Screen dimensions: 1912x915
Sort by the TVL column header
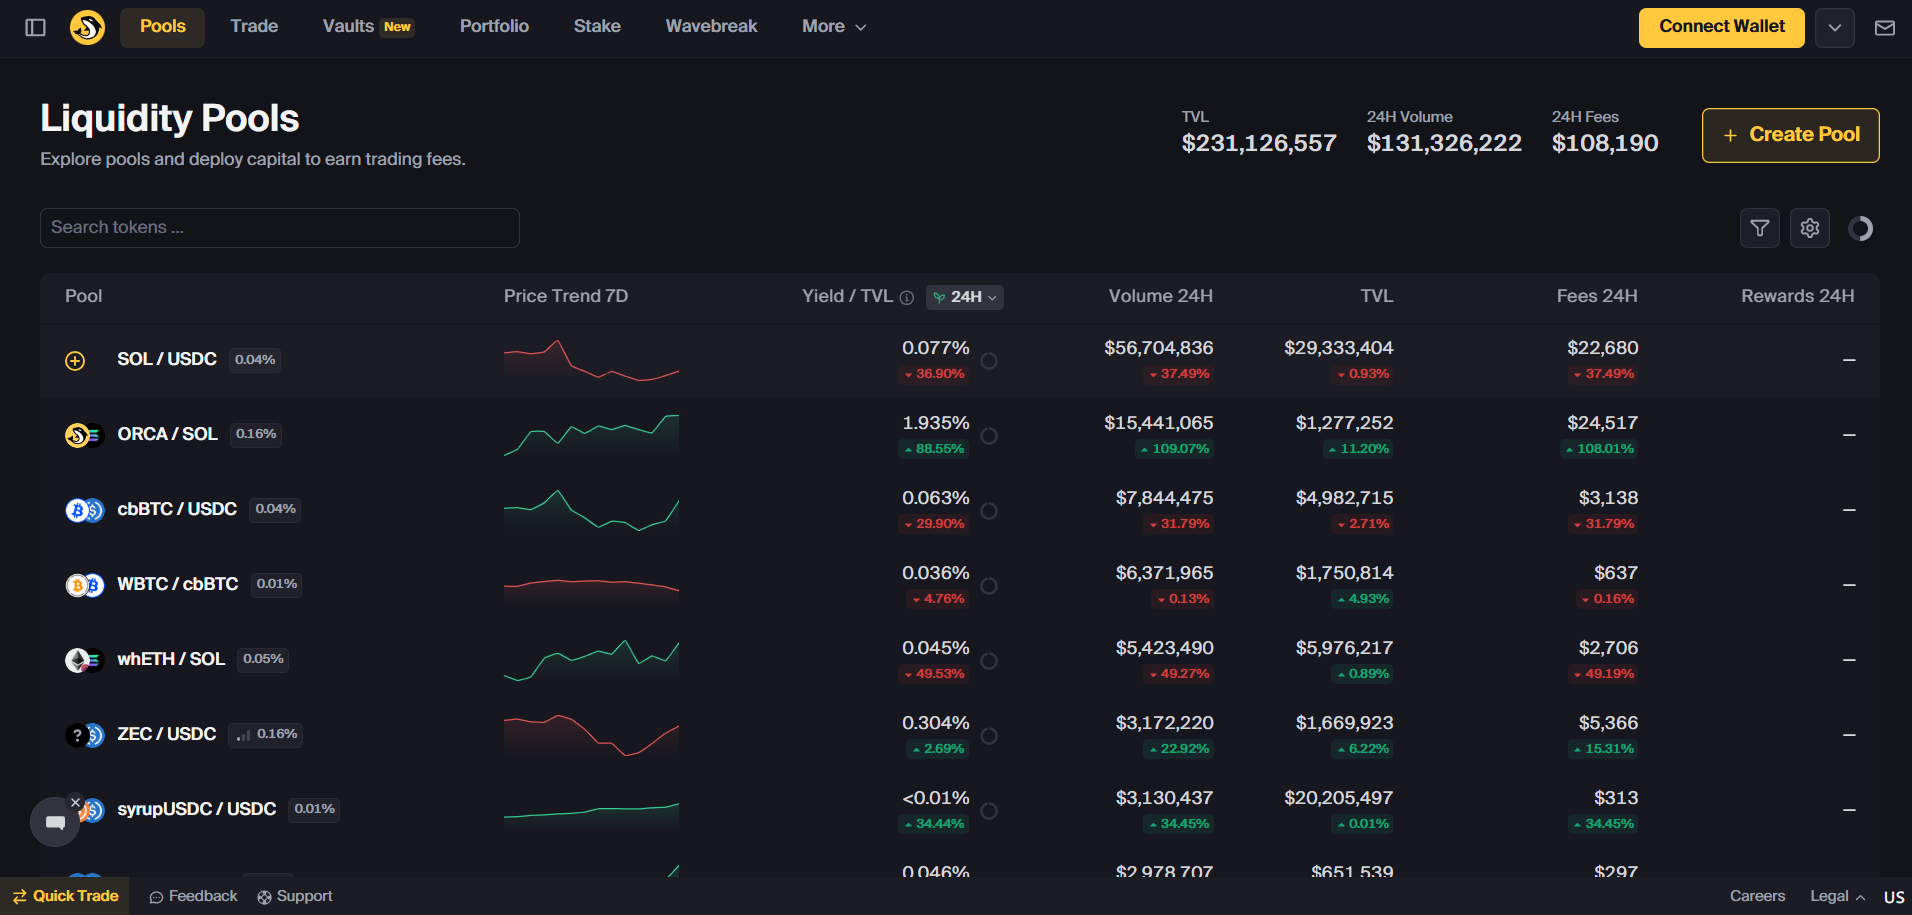pos(1376,296)
